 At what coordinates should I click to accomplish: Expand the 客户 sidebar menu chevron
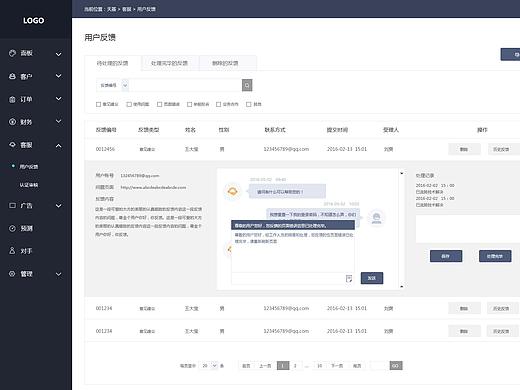[x=58, y=76]
